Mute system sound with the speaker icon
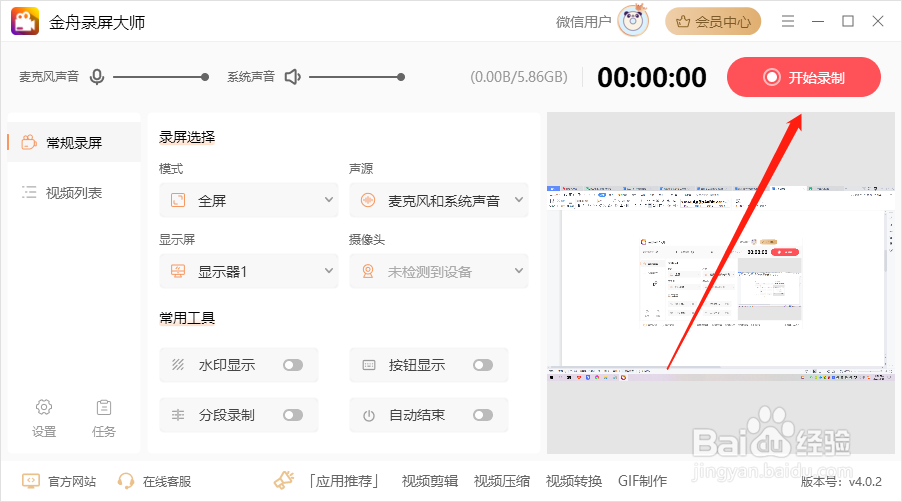This screenshot has width=902, height=502. (x=293, y=76)
